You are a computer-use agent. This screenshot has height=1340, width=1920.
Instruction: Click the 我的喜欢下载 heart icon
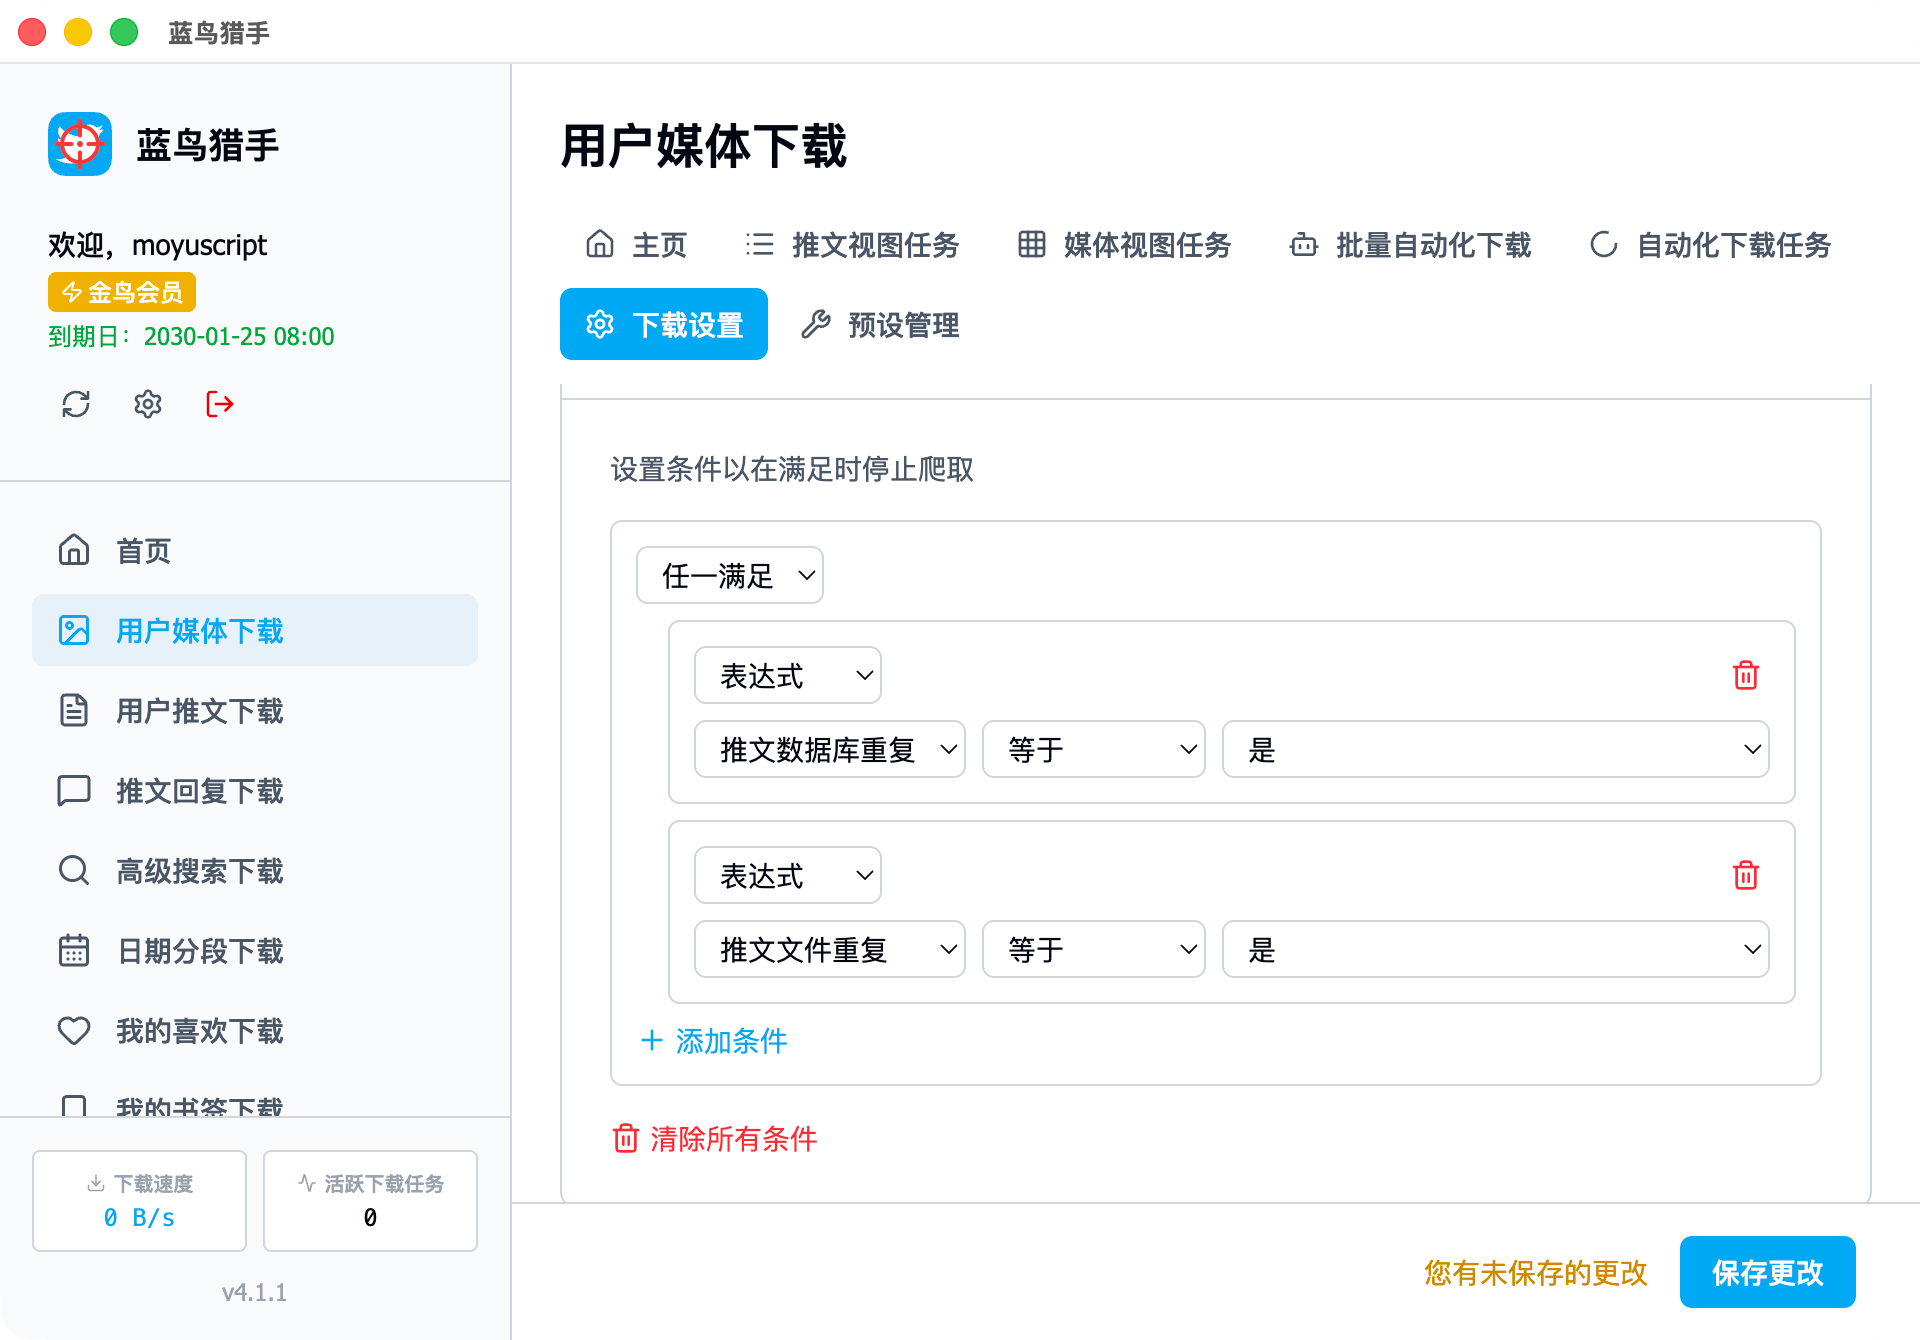pos(74,1030)
